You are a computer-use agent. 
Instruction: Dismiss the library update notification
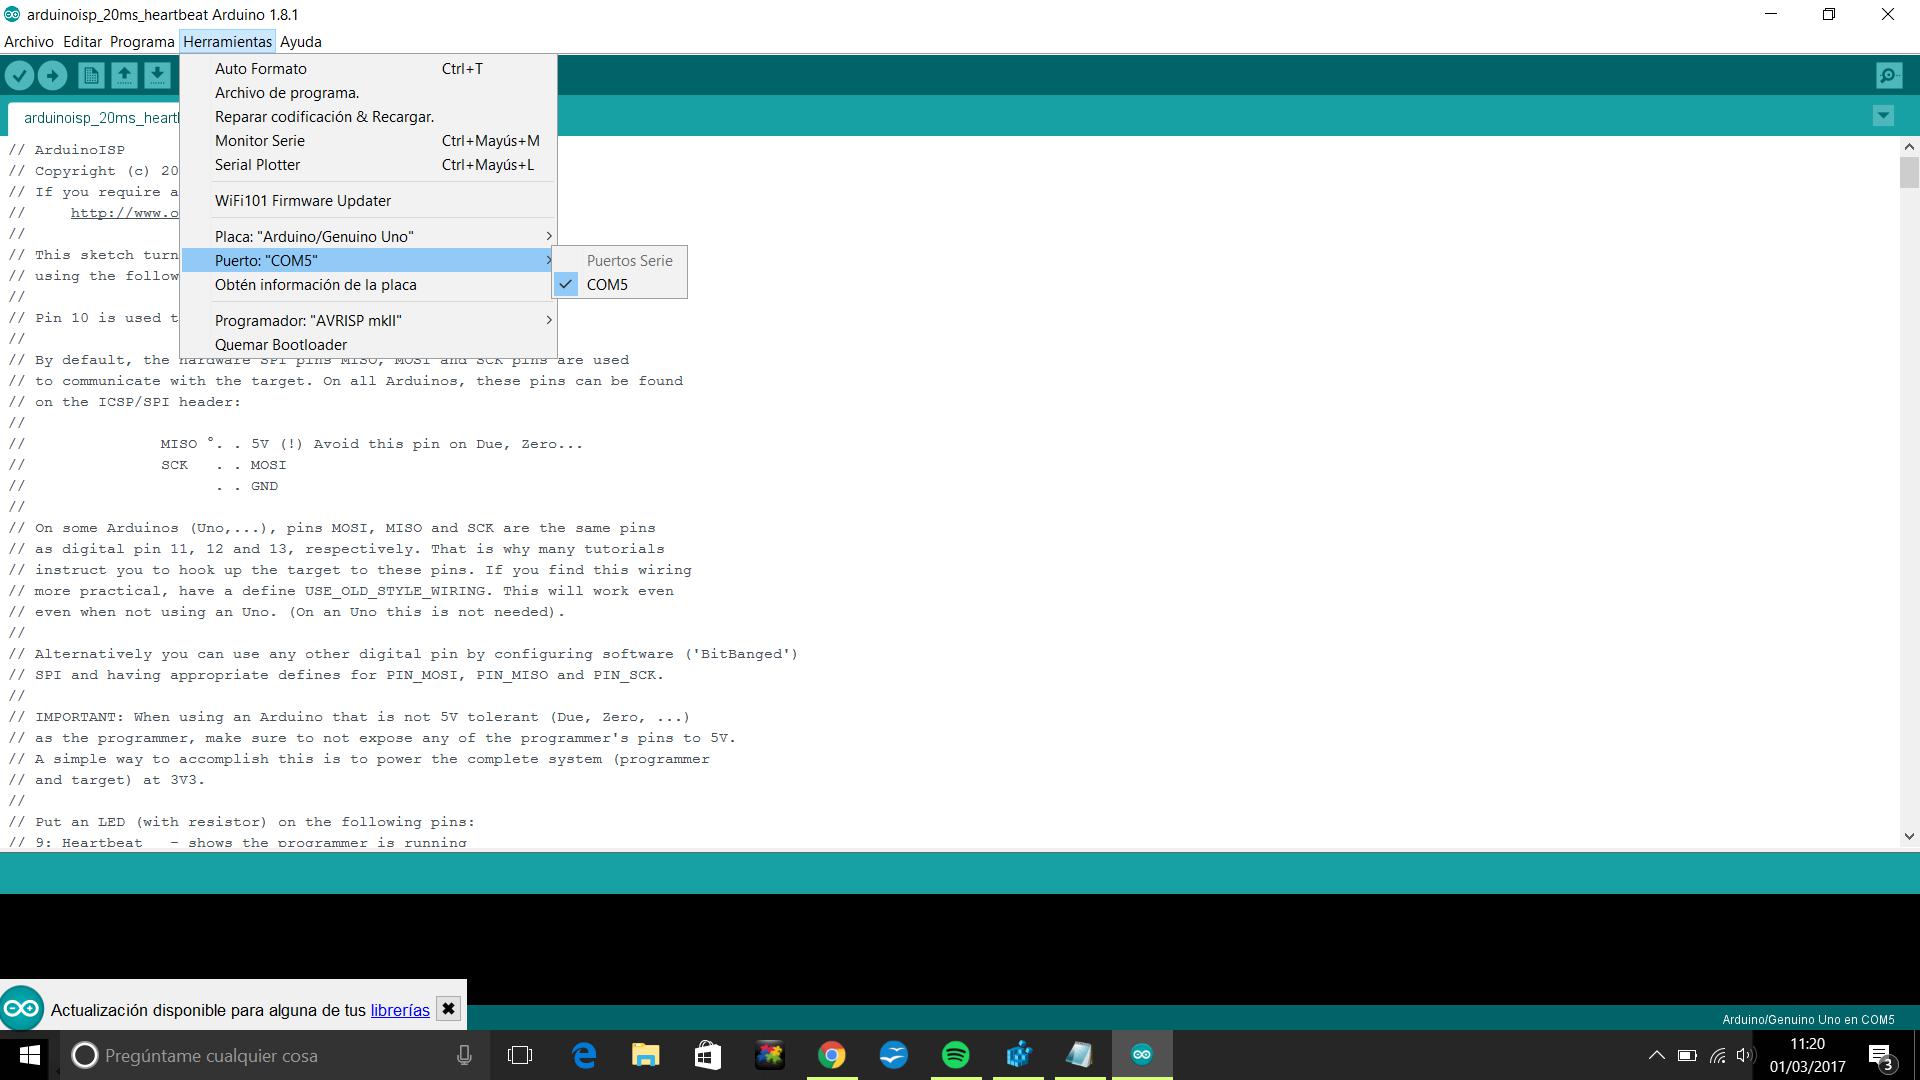coord(448,1009)
